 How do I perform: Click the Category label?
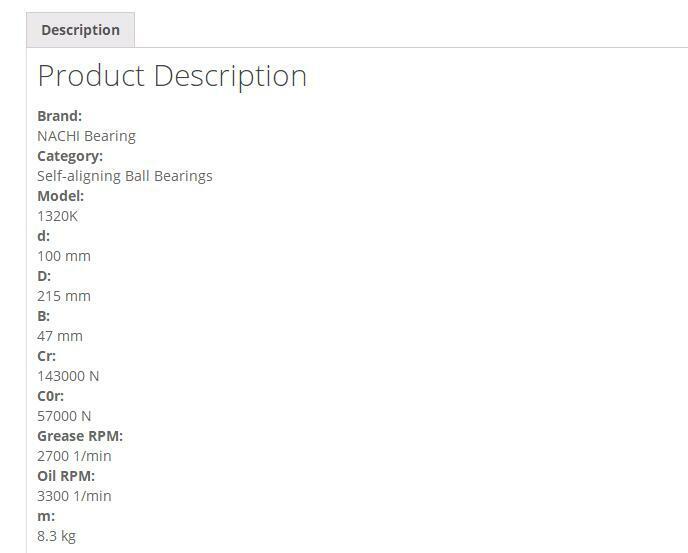pyautogui.click(x=70, y=156)
